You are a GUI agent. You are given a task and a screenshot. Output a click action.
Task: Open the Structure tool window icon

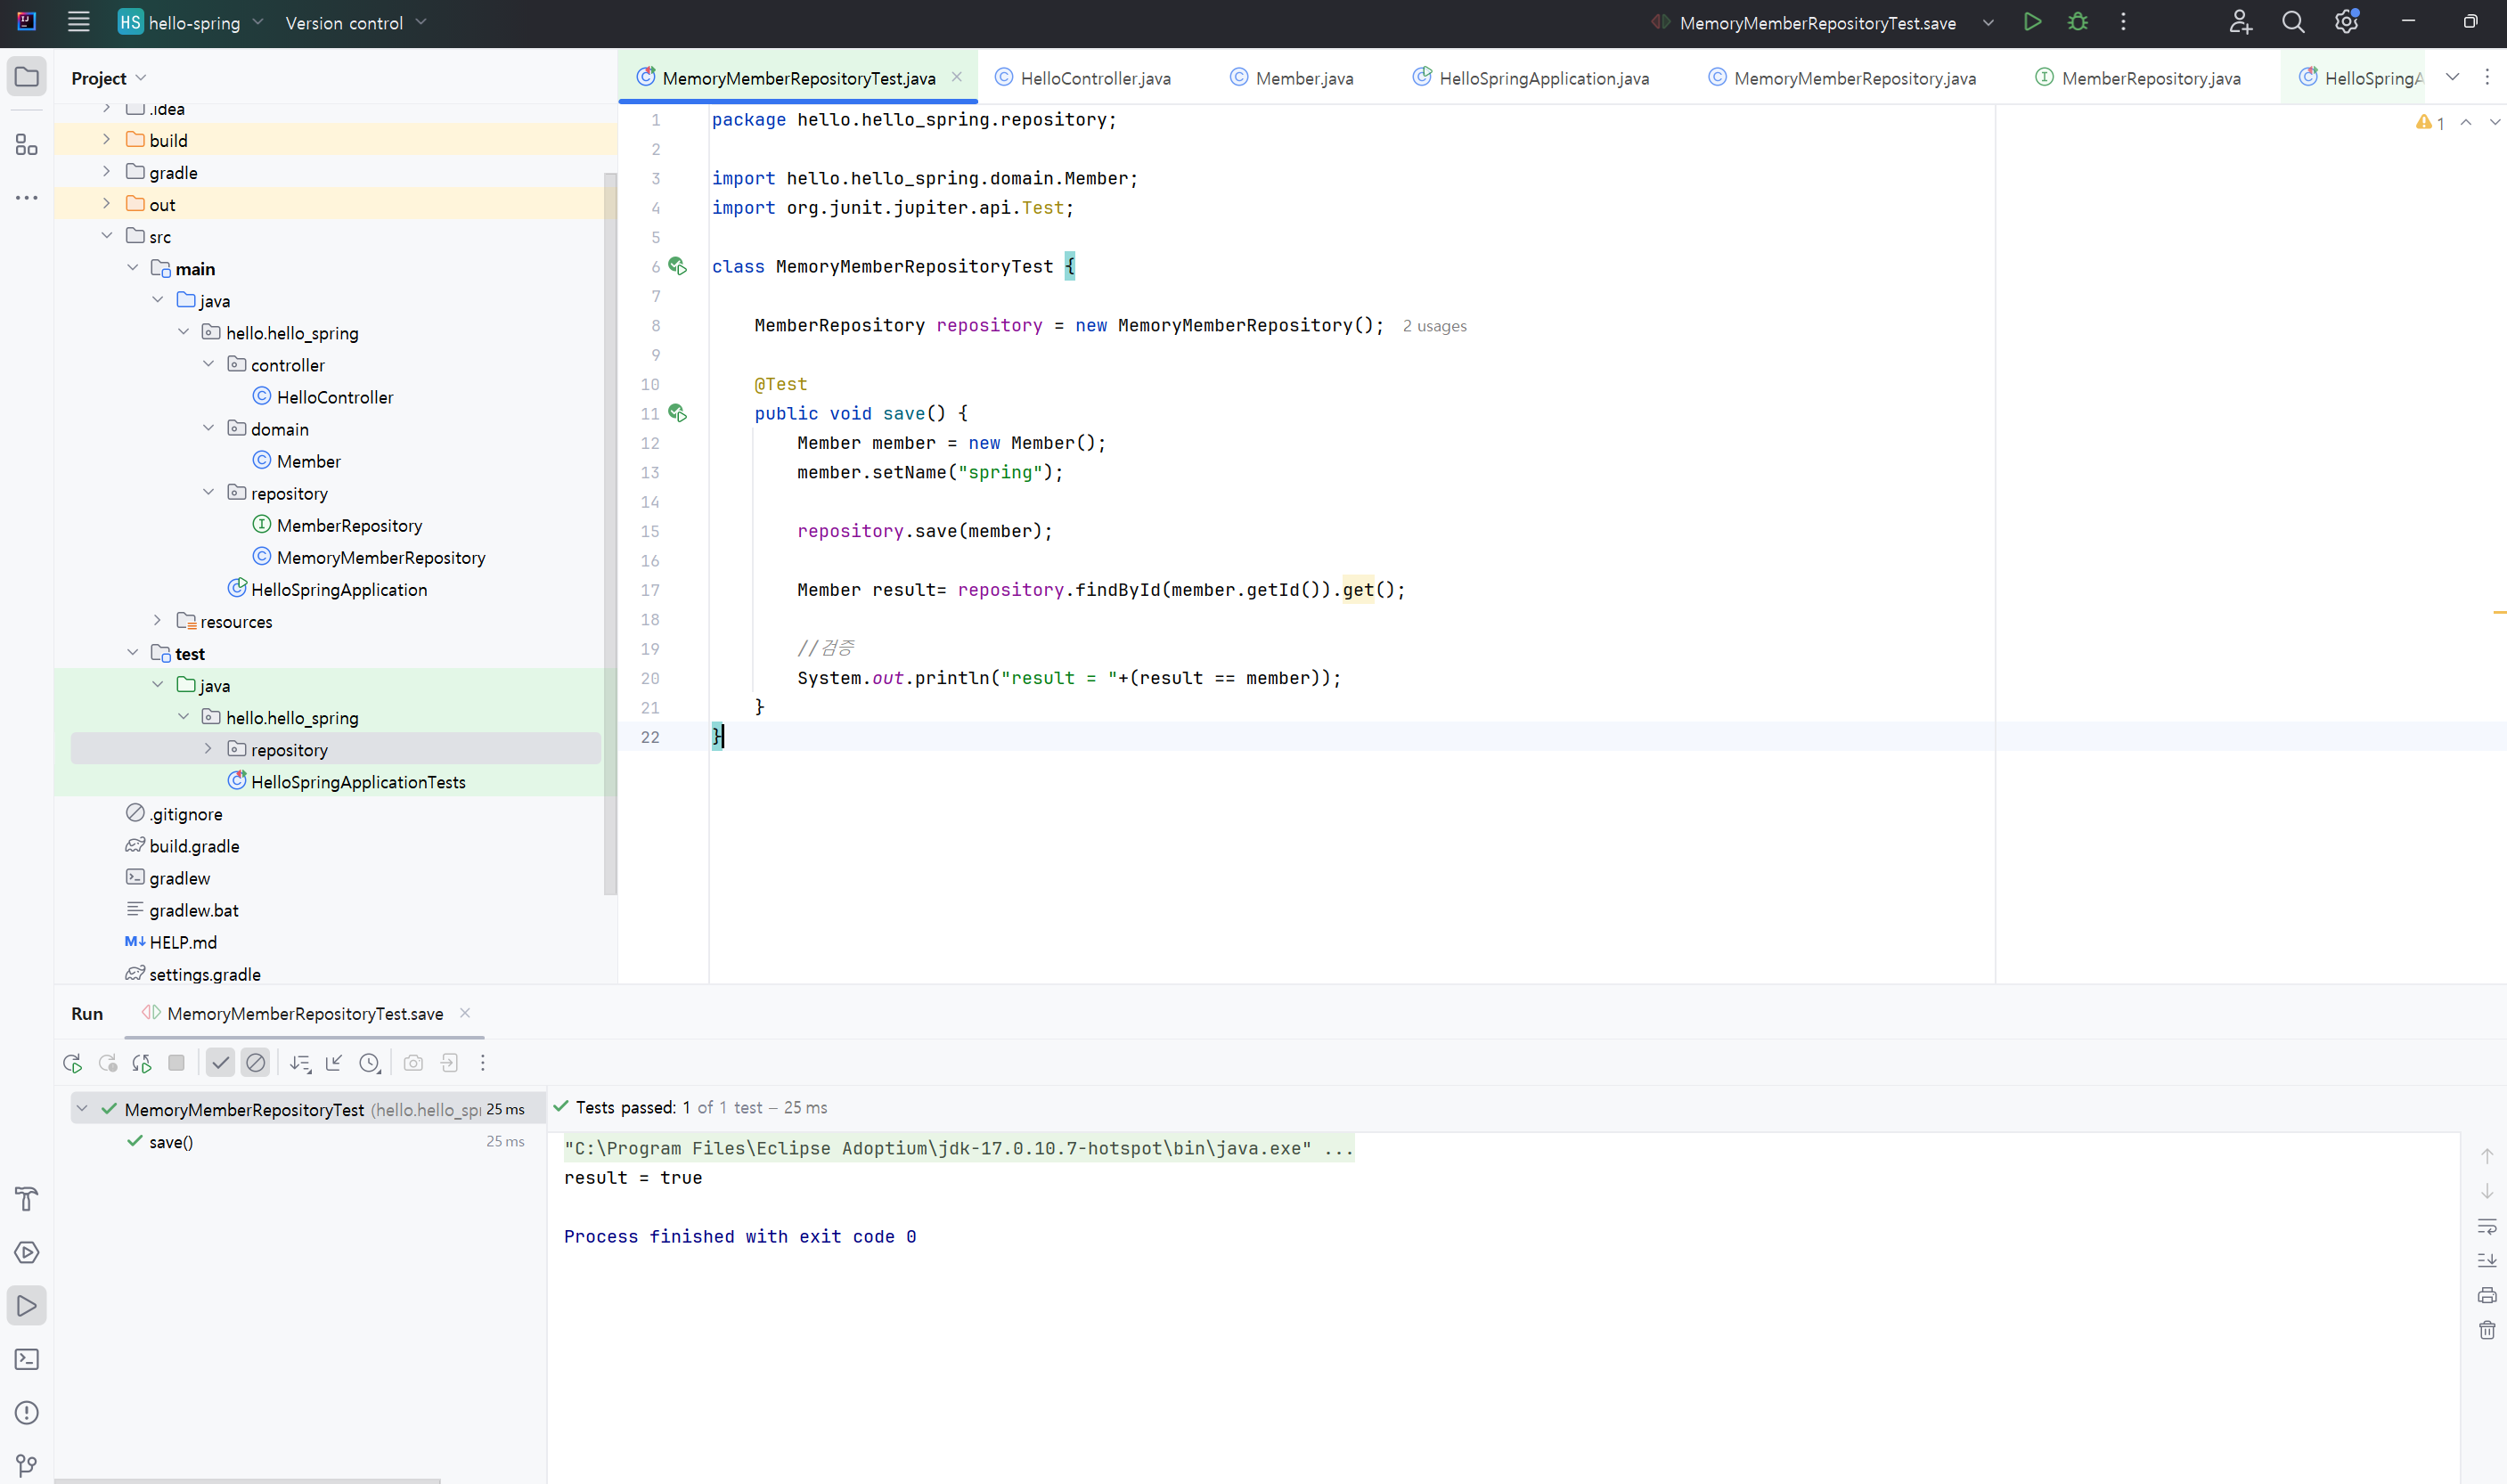[27, 145]
